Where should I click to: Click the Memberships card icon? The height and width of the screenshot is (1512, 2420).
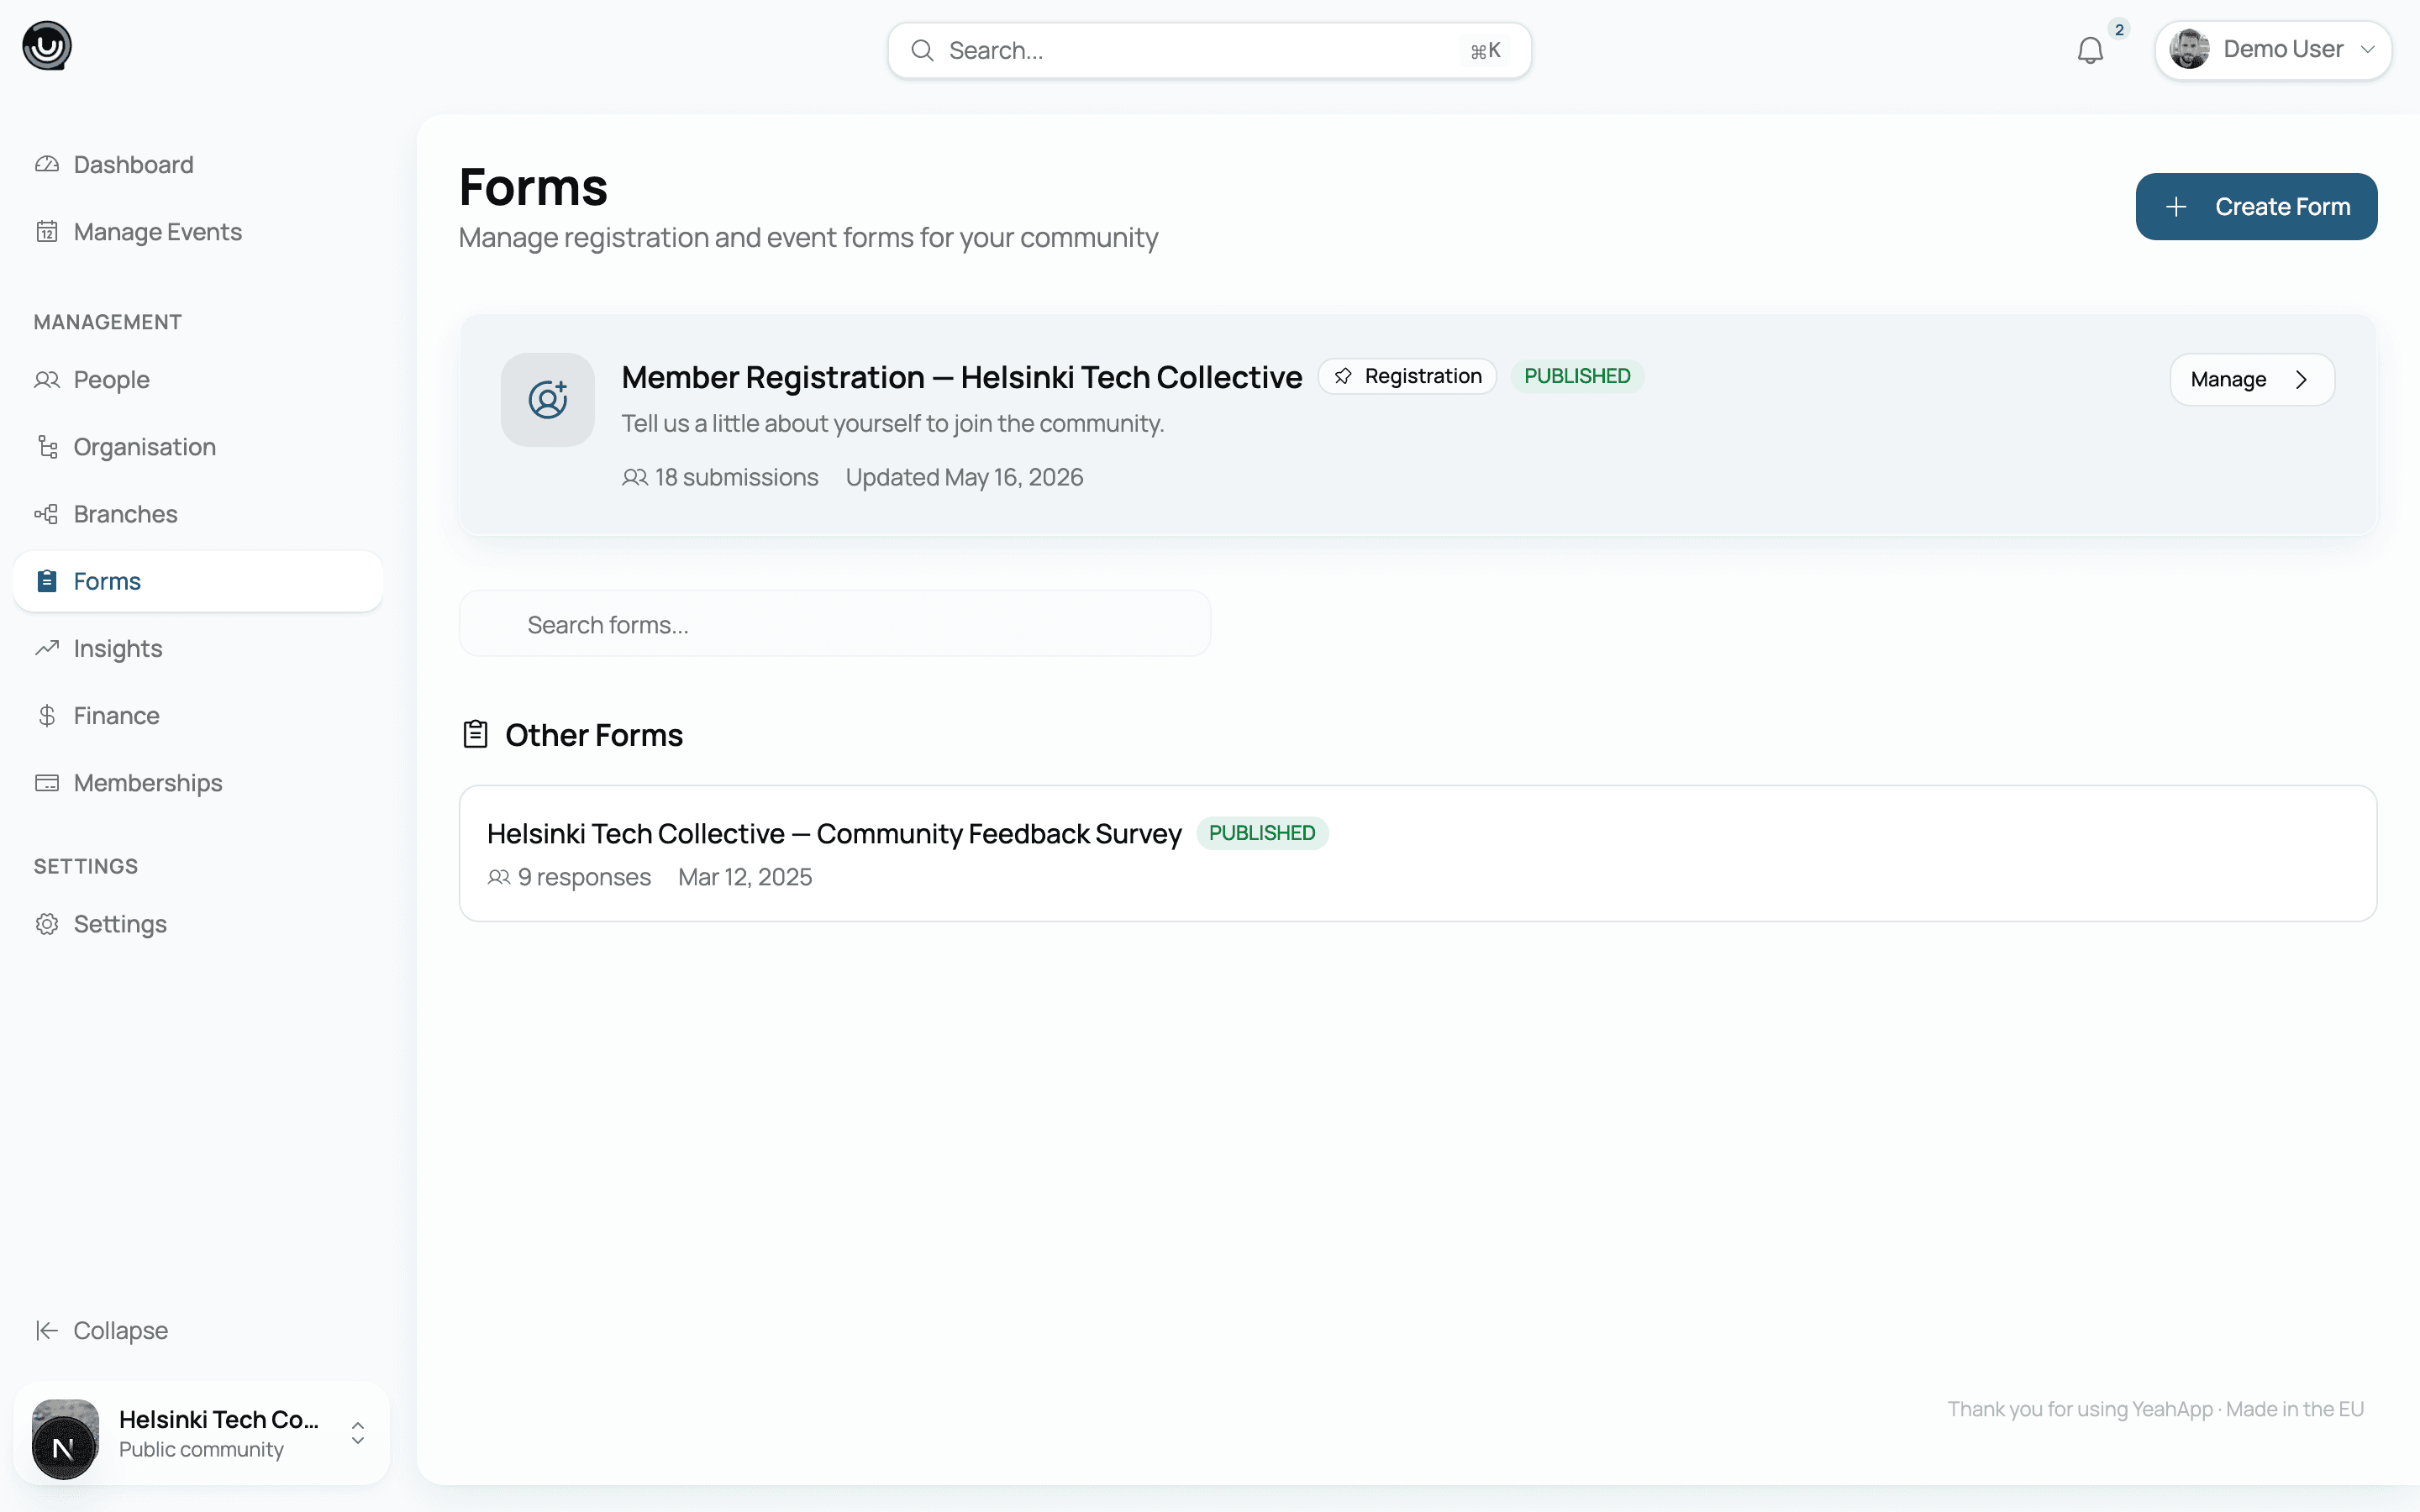(x=47, y=783)
